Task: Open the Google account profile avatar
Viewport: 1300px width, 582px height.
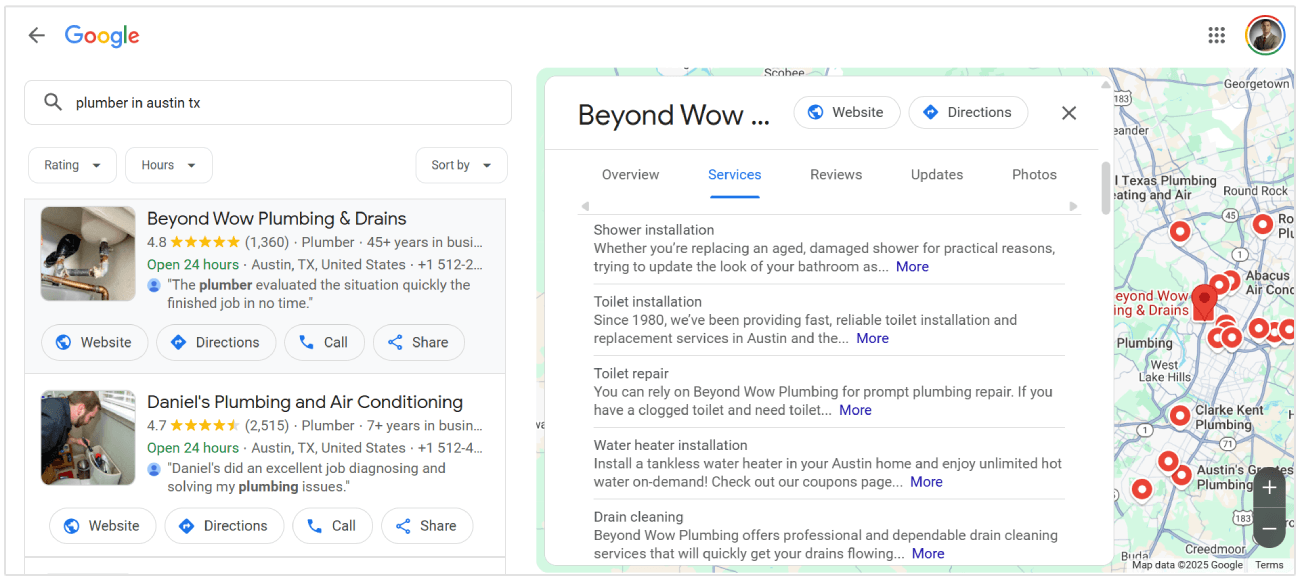Action: click(1265, 36)
